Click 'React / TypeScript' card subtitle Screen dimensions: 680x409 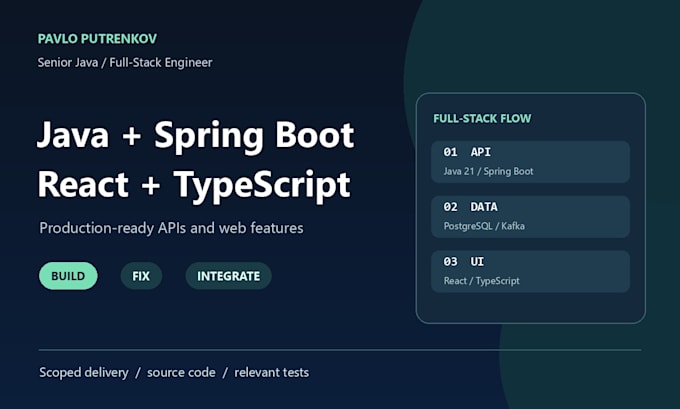pos(481,281)
